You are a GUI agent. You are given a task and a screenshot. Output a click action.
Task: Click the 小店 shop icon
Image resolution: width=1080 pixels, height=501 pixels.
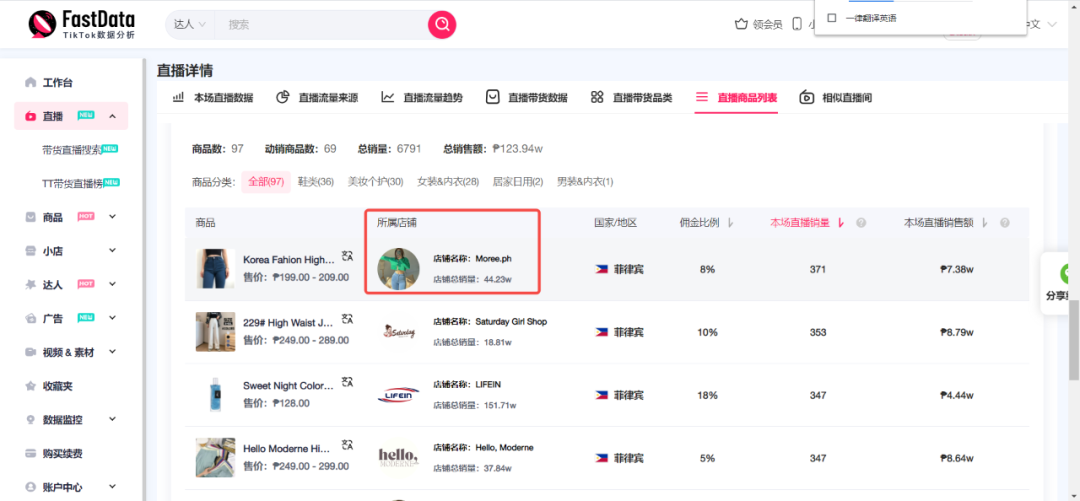30,251
